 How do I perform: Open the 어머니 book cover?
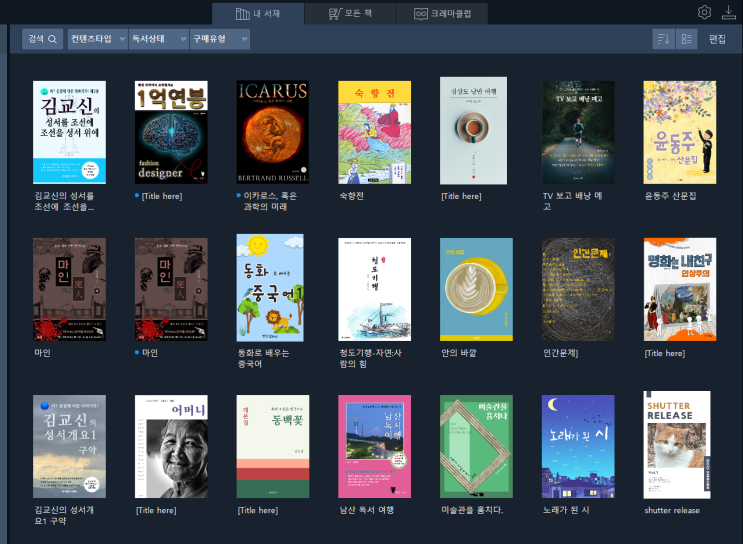171,446
